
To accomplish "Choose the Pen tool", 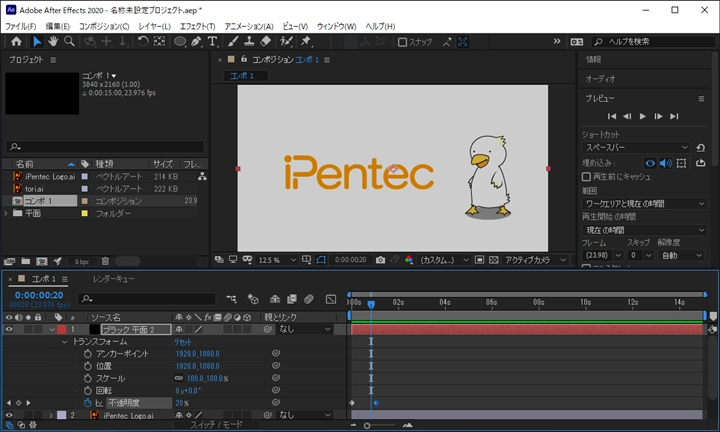I will pyautogui.click(x=197, y=42).
